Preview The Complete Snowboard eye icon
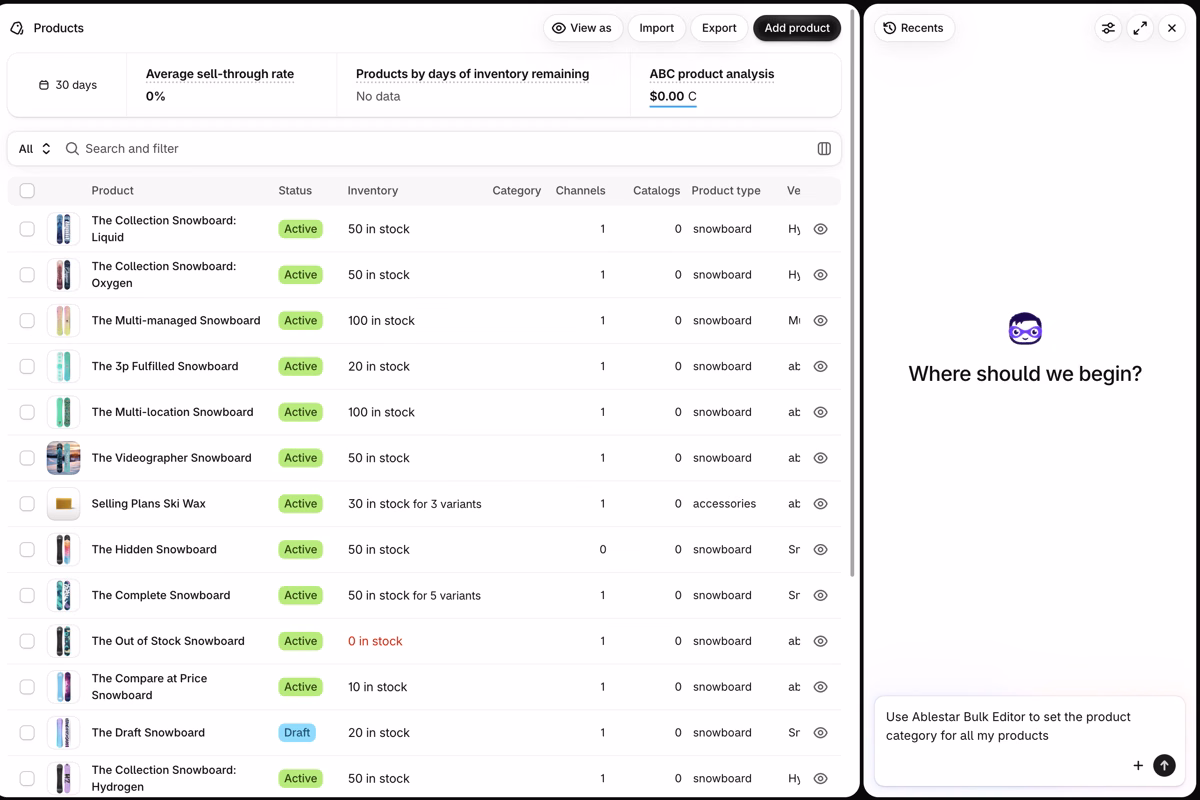The height and width of the screenshot is (800, 1200). (820, 595)
